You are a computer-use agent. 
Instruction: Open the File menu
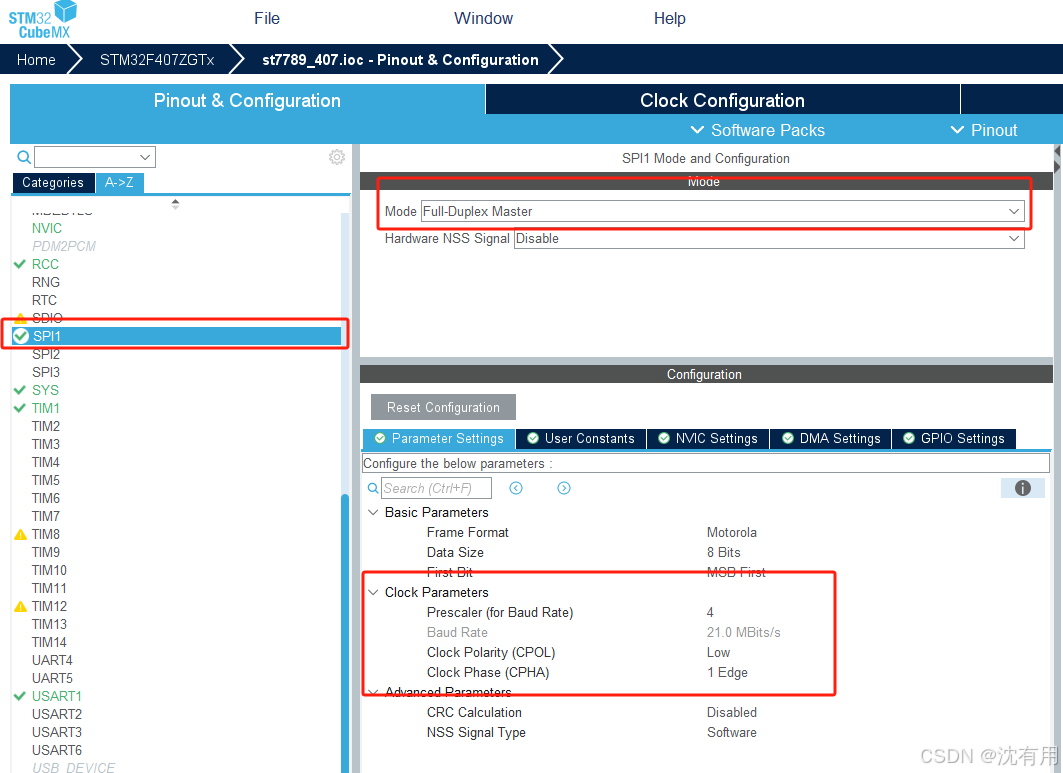267,19
